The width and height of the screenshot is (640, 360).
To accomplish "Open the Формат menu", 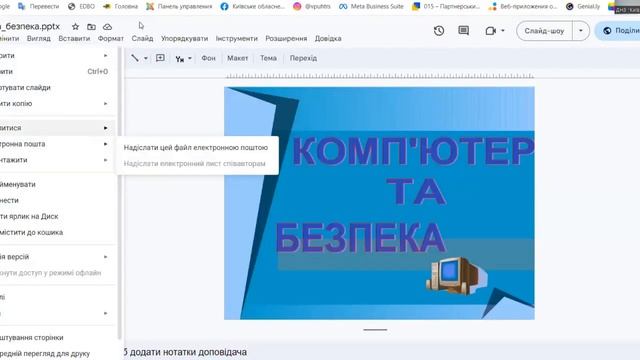I will pyautogui.click(x=111, y=38).
